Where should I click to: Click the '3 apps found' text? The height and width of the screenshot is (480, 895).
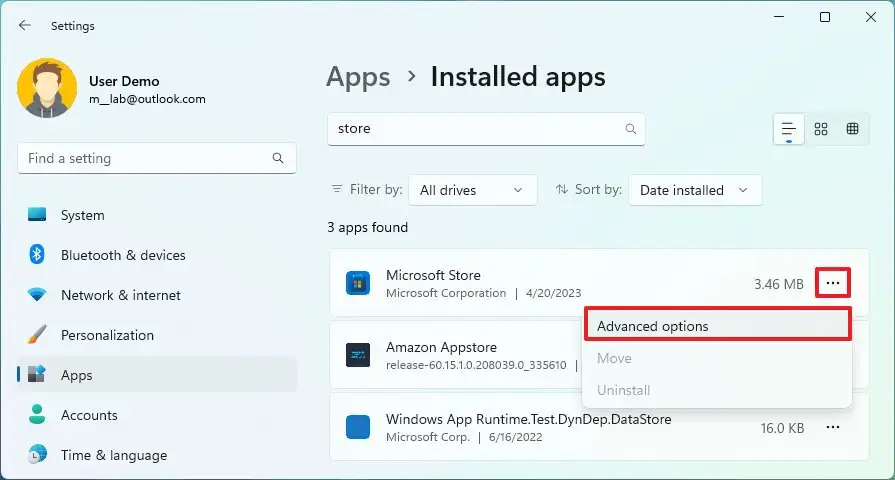[x=368, y=227]
